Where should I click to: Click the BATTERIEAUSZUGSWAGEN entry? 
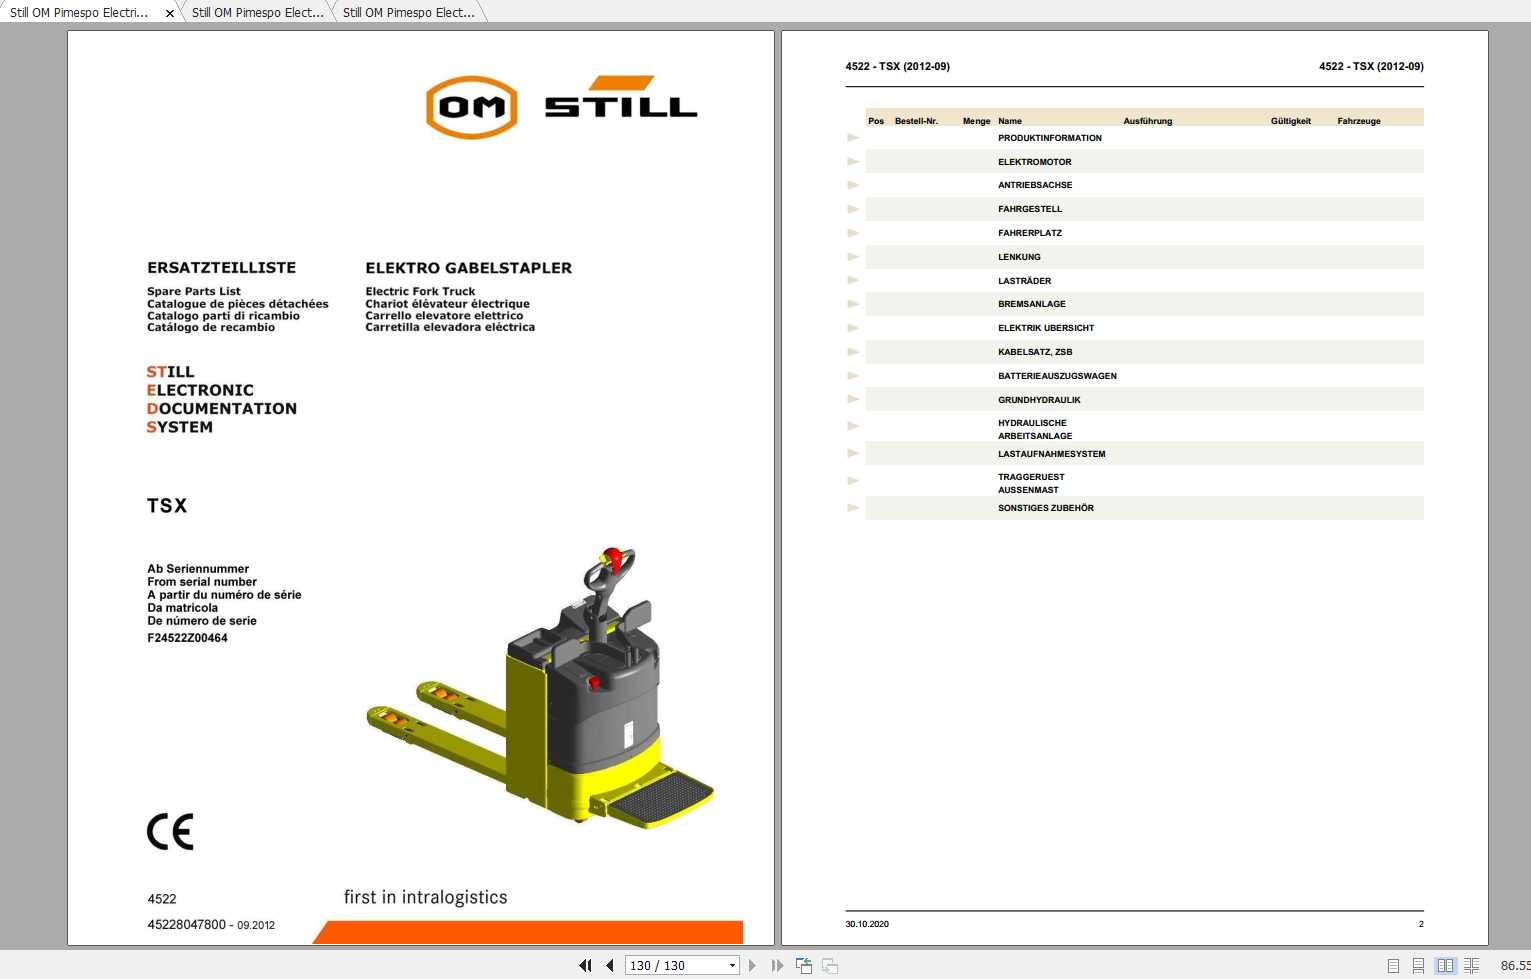1057,376
